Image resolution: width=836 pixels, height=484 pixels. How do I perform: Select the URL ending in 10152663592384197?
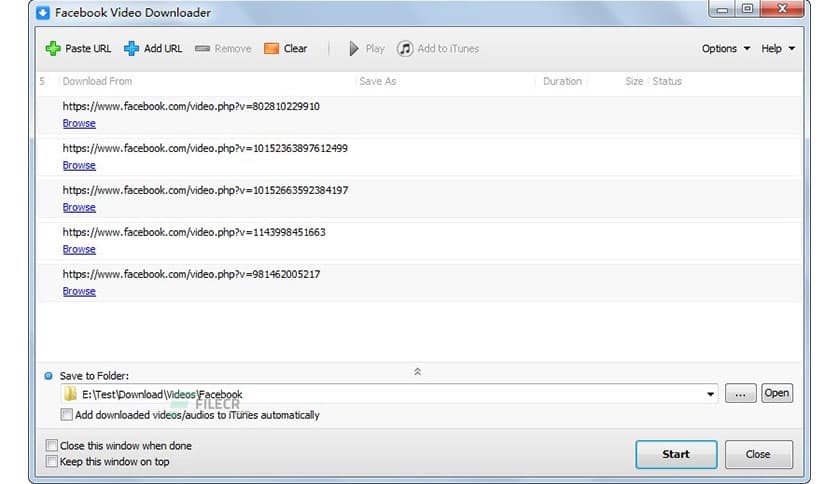pos(205,190)
